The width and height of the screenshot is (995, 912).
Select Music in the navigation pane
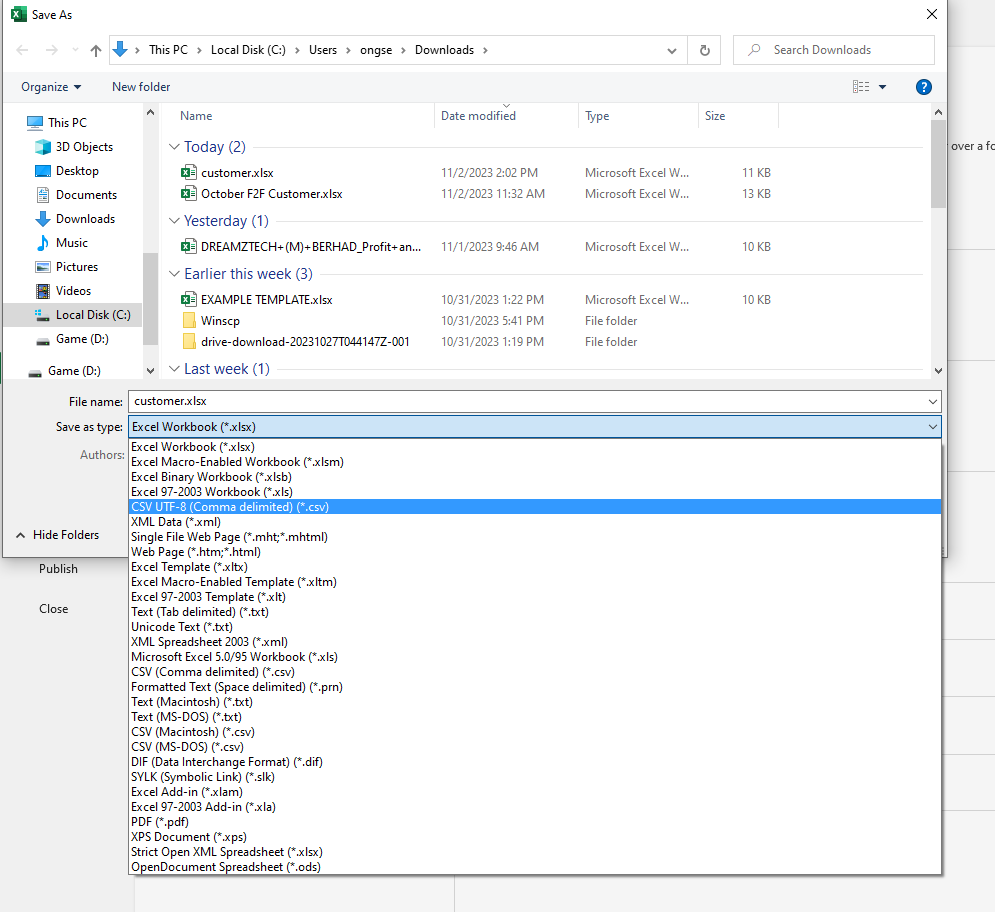[62, 243]
